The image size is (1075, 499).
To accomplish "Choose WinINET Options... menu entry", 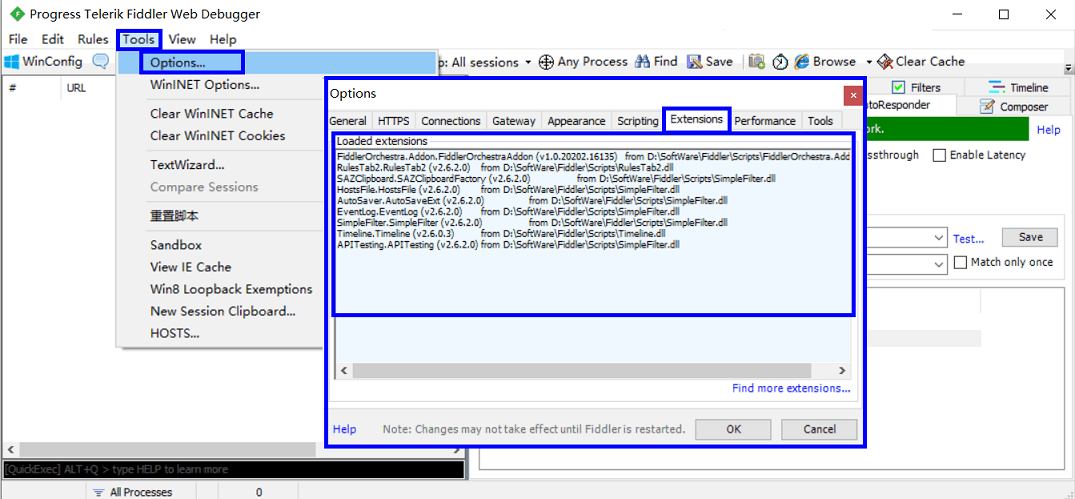I will point(204,85).
